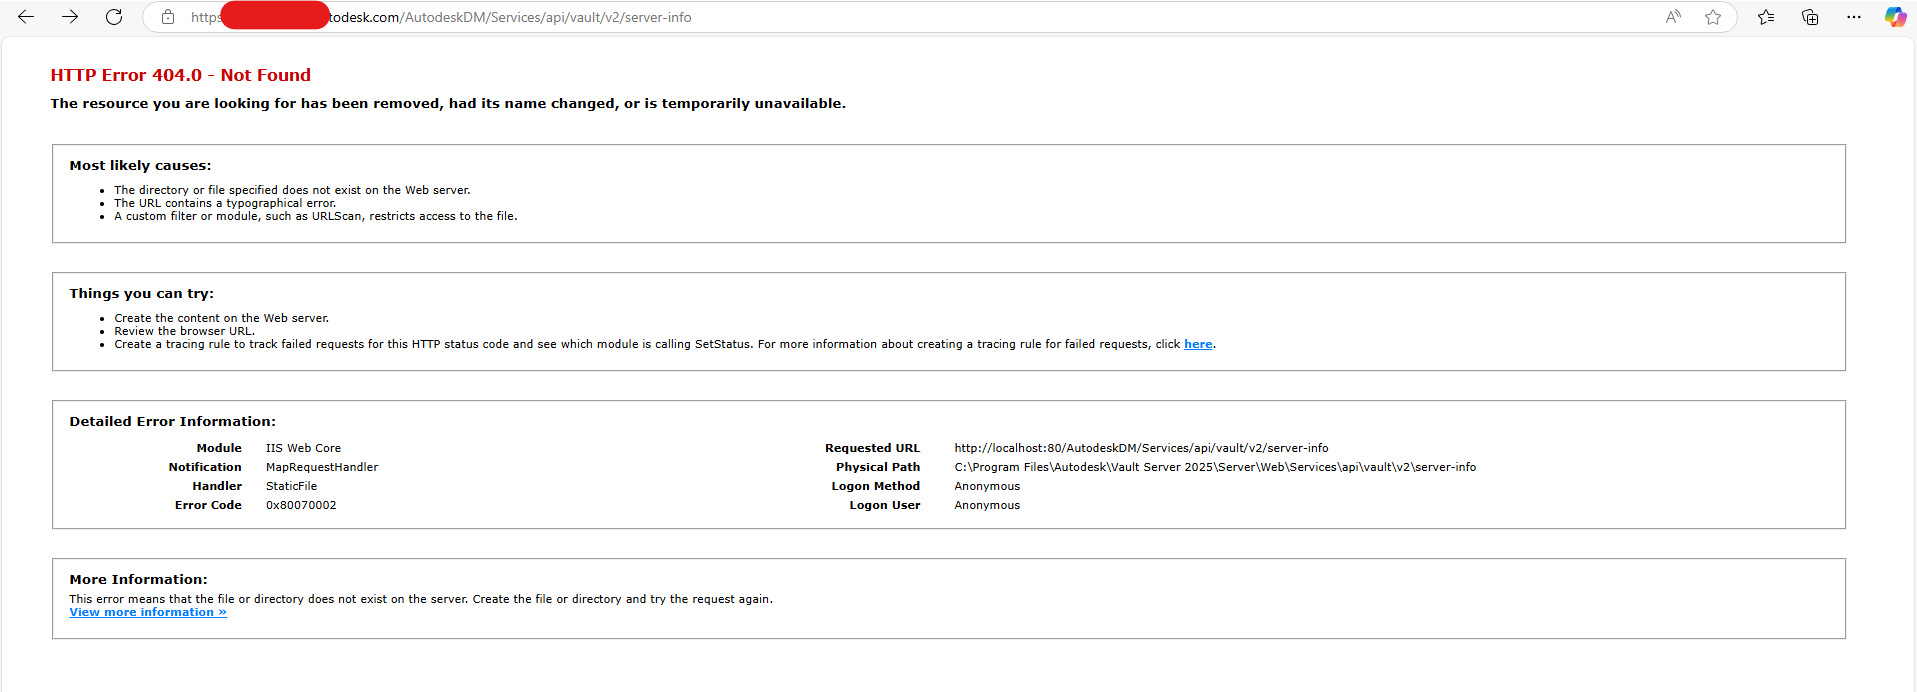Launch the Copilot sidebar
The width and height of the screenshot is (1917, 692).
[1895, 17]
